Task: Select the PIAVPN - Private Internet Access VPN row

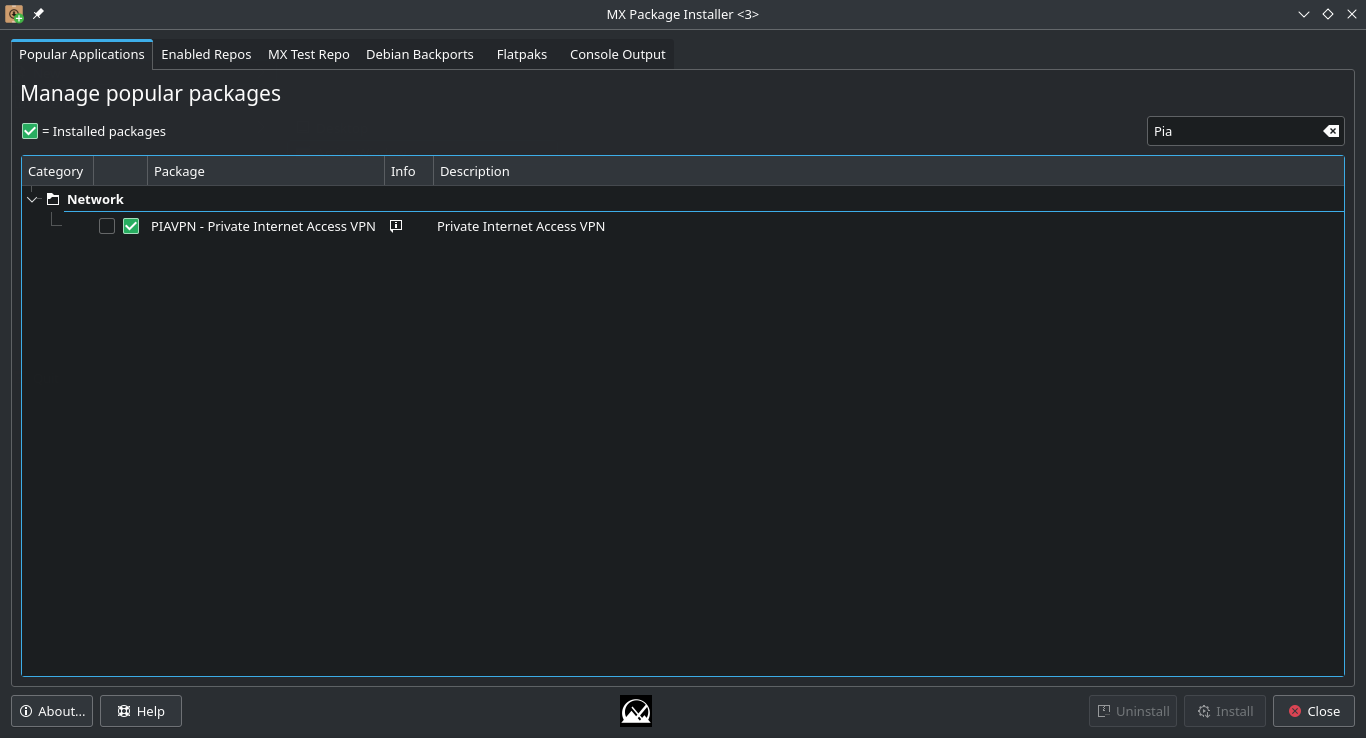Action: click(683, 226)
